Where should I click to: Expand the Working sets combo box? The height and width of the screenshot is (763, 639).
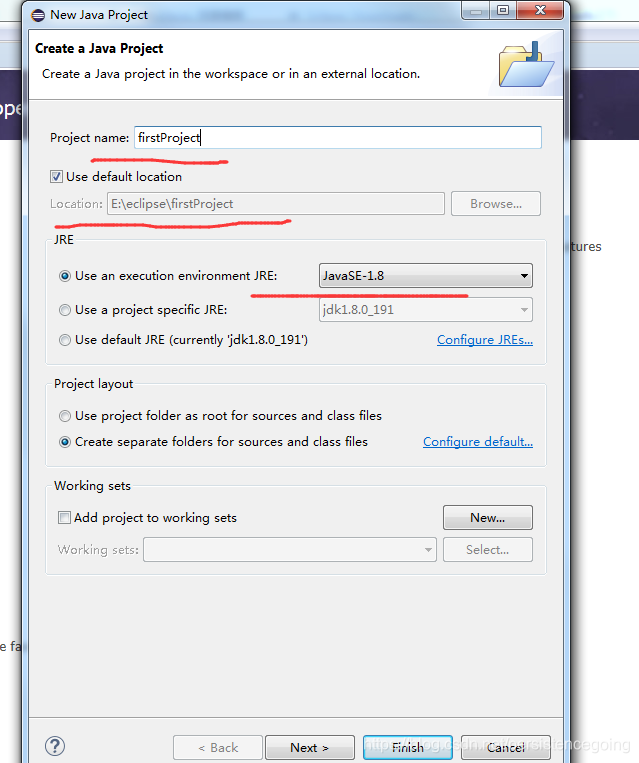pyautogui.click(x=290, y=549)
